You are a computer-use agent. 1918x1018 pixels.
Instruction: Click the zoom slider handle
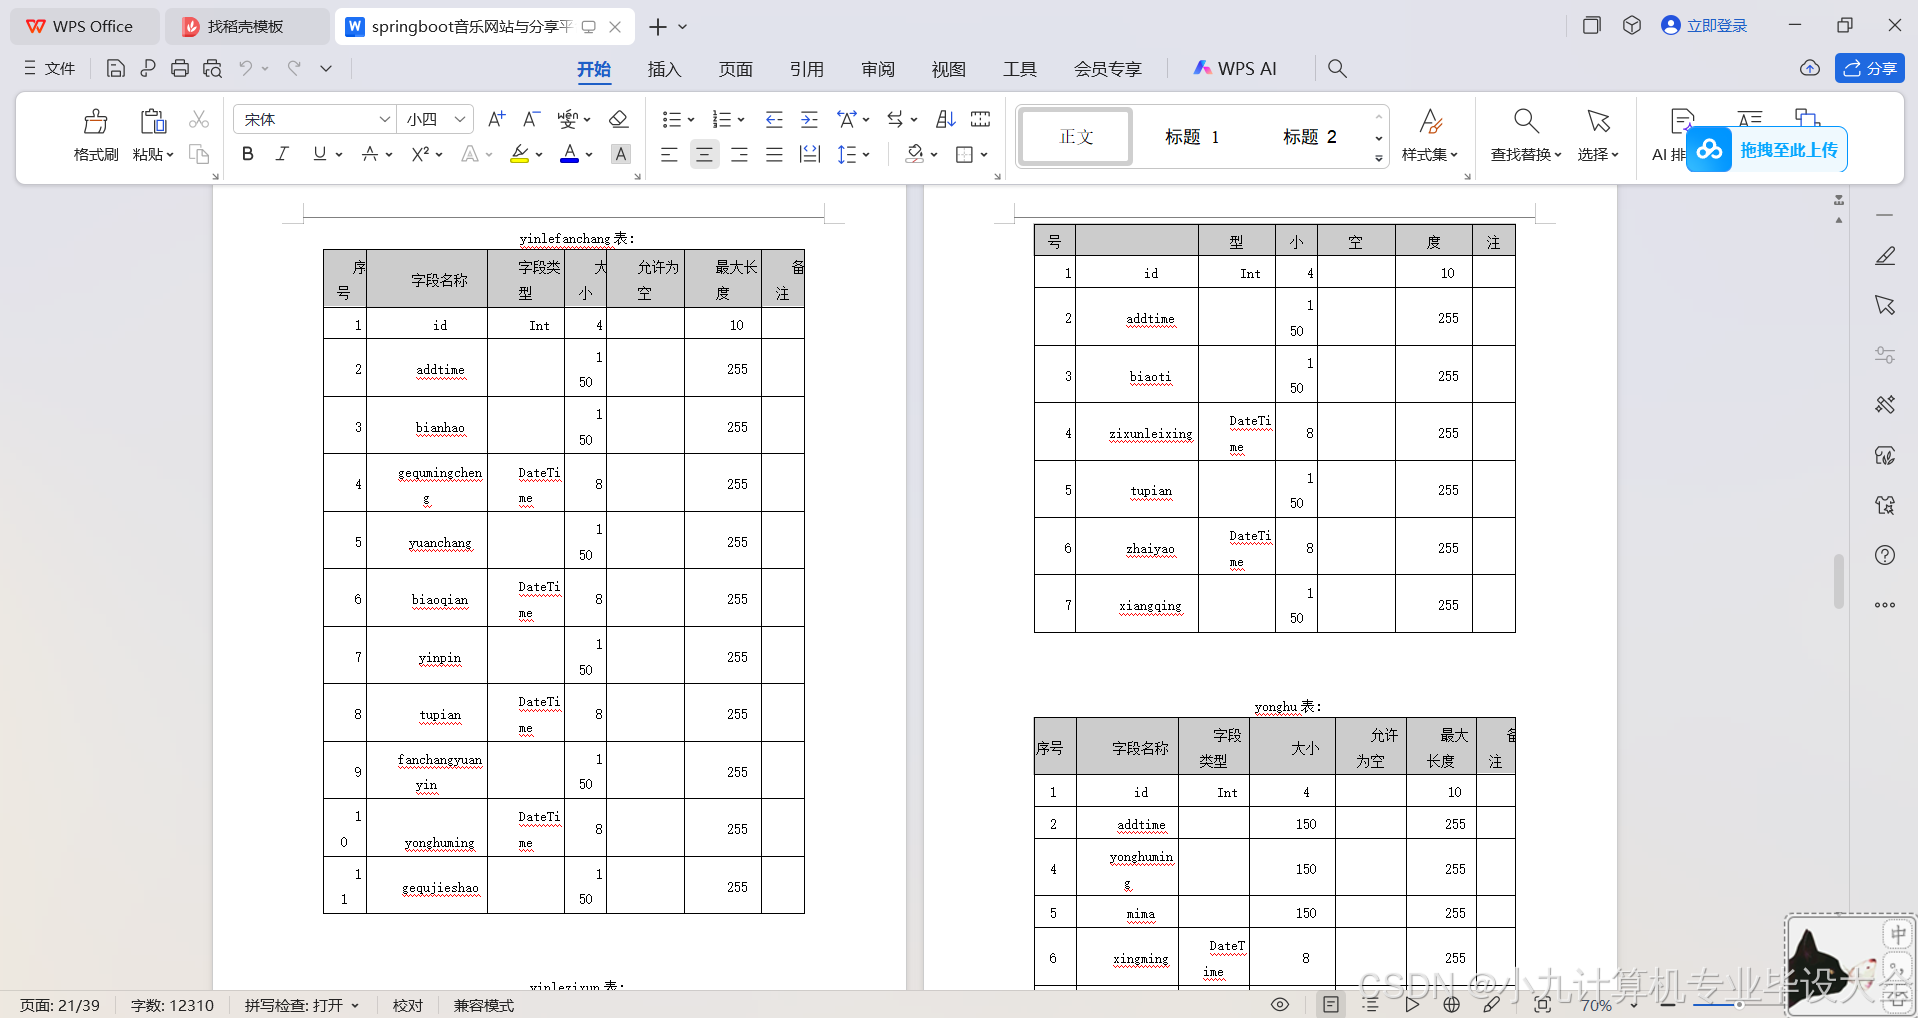click(x=1739, y=1005)
